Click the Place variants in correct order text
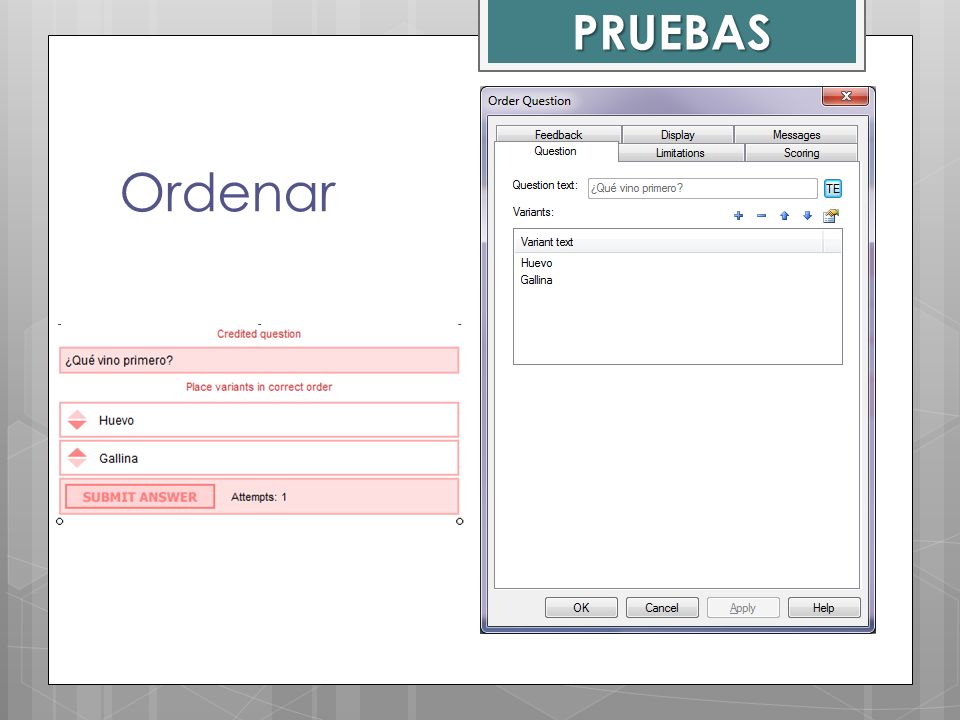This screenshot has width=960, height=720. (x=259, y=387)
